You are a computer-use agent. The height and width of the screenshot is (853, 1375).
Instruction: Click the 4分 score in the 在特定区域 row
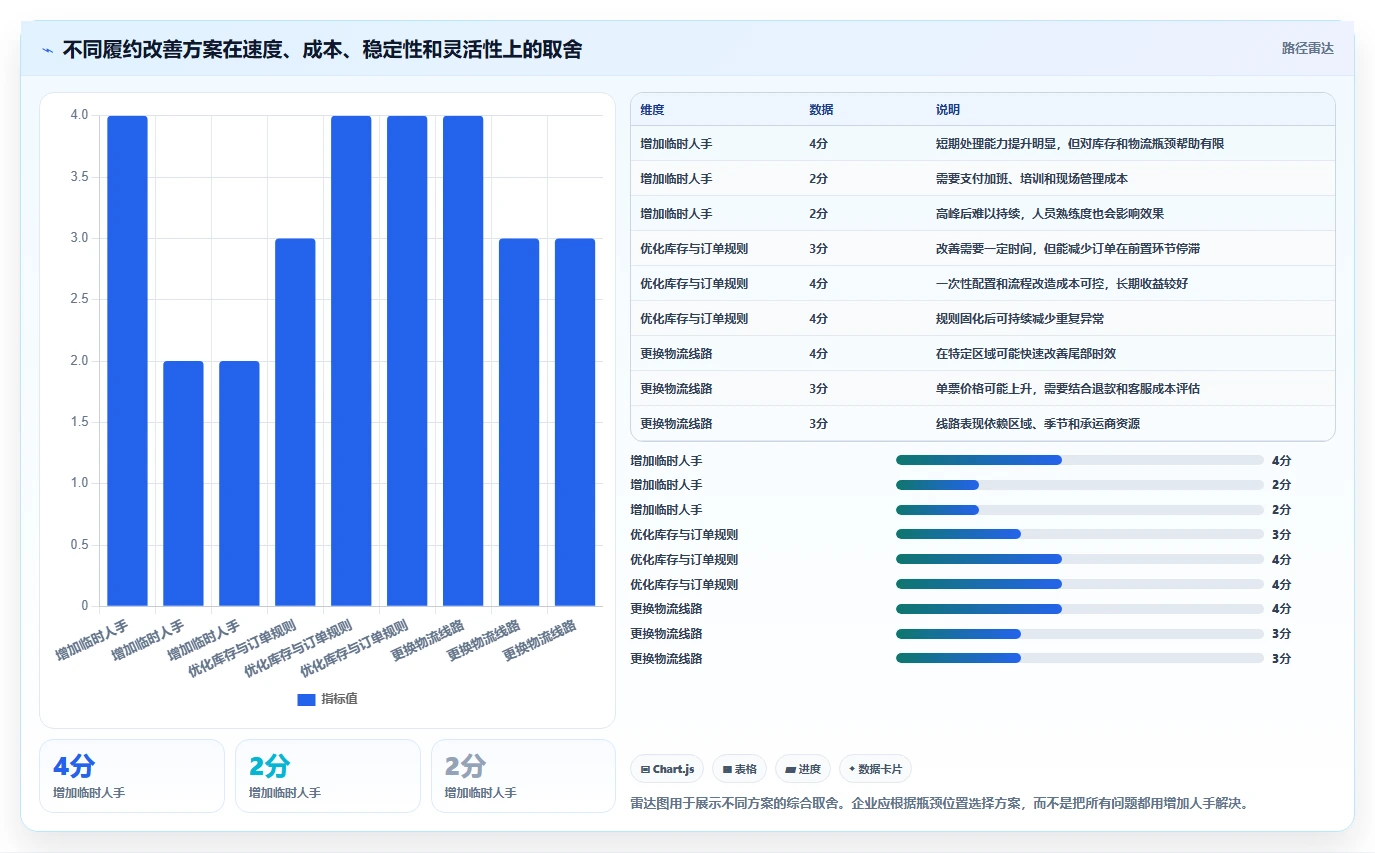click(818, 354)
